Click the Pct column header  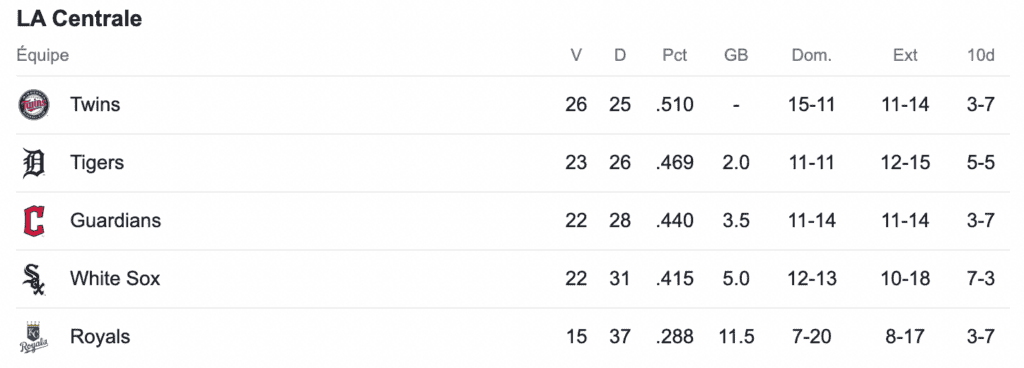pyautogui.click(x=675, y=55)
